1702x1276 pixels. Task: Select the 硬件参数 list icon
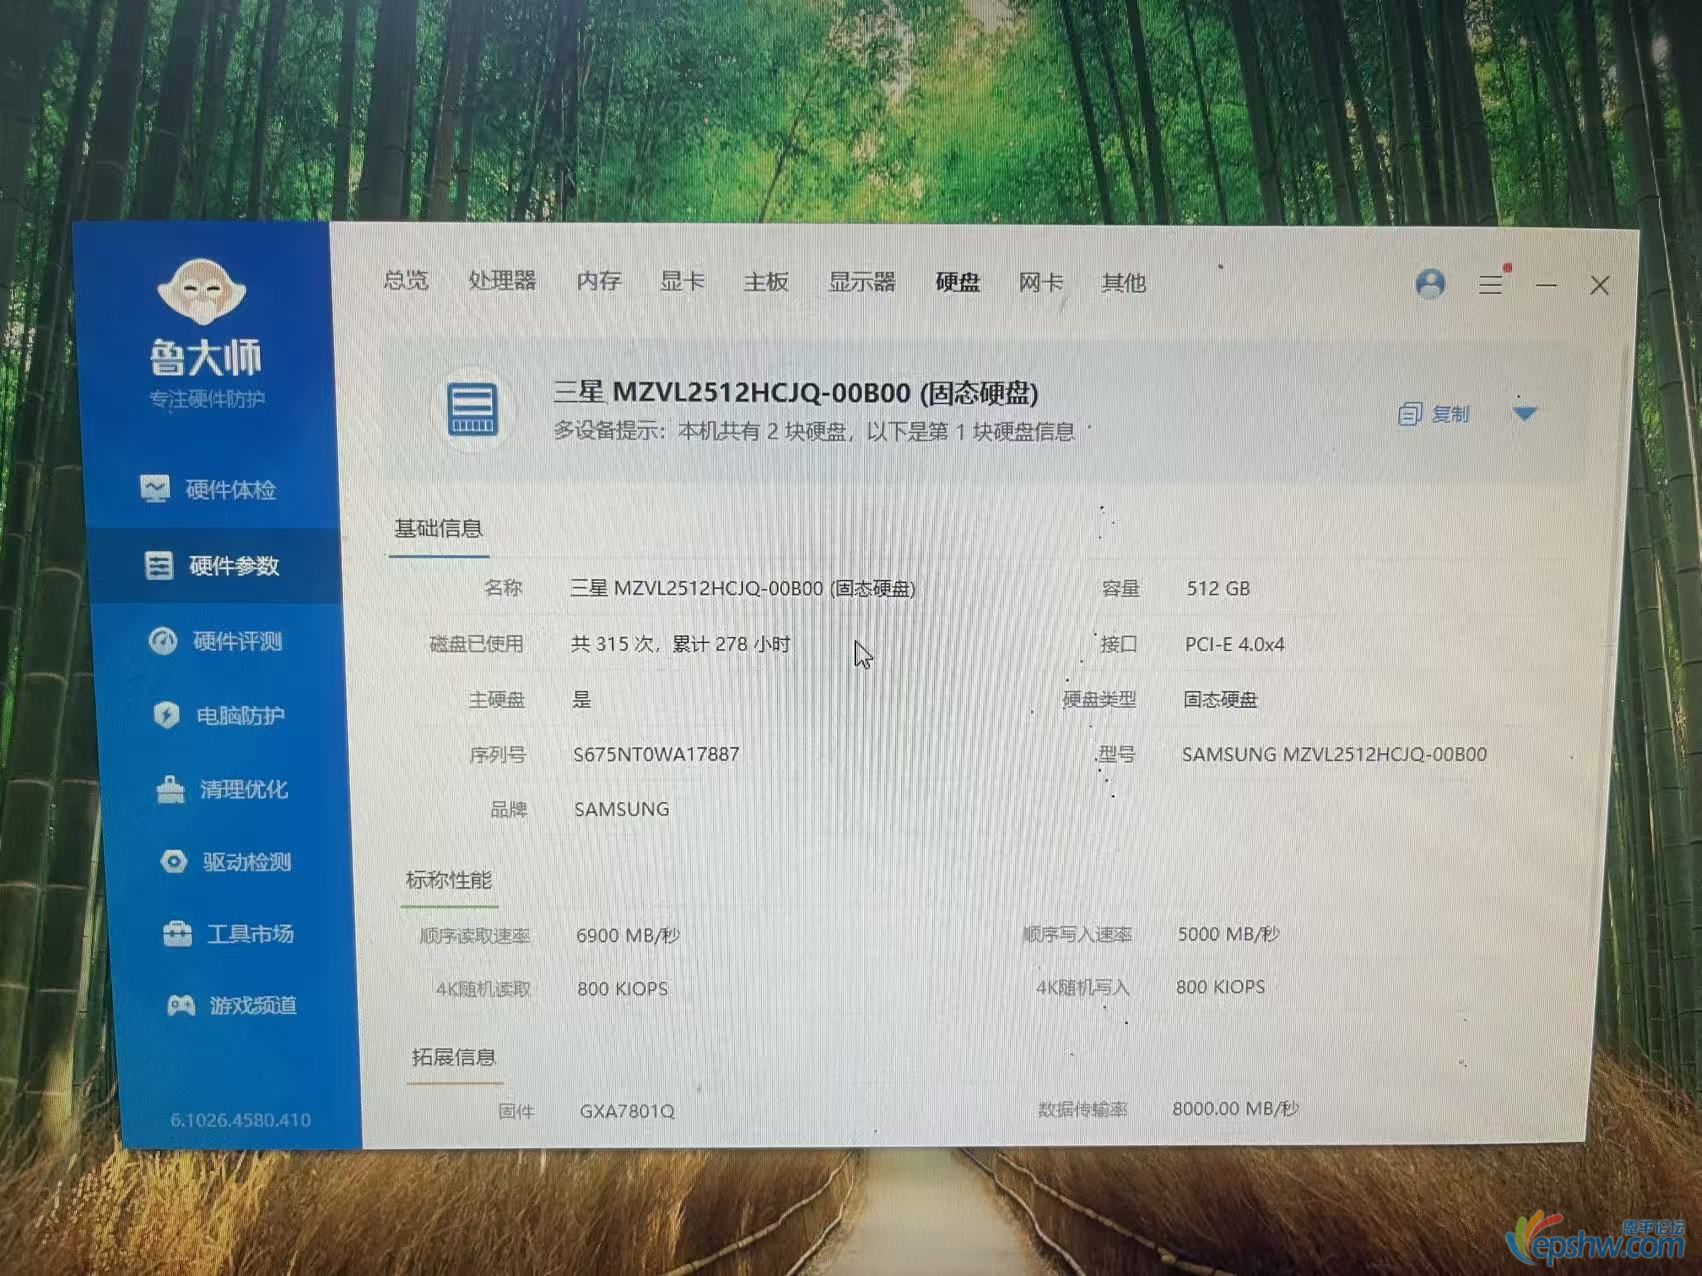[x=159, y=565]
